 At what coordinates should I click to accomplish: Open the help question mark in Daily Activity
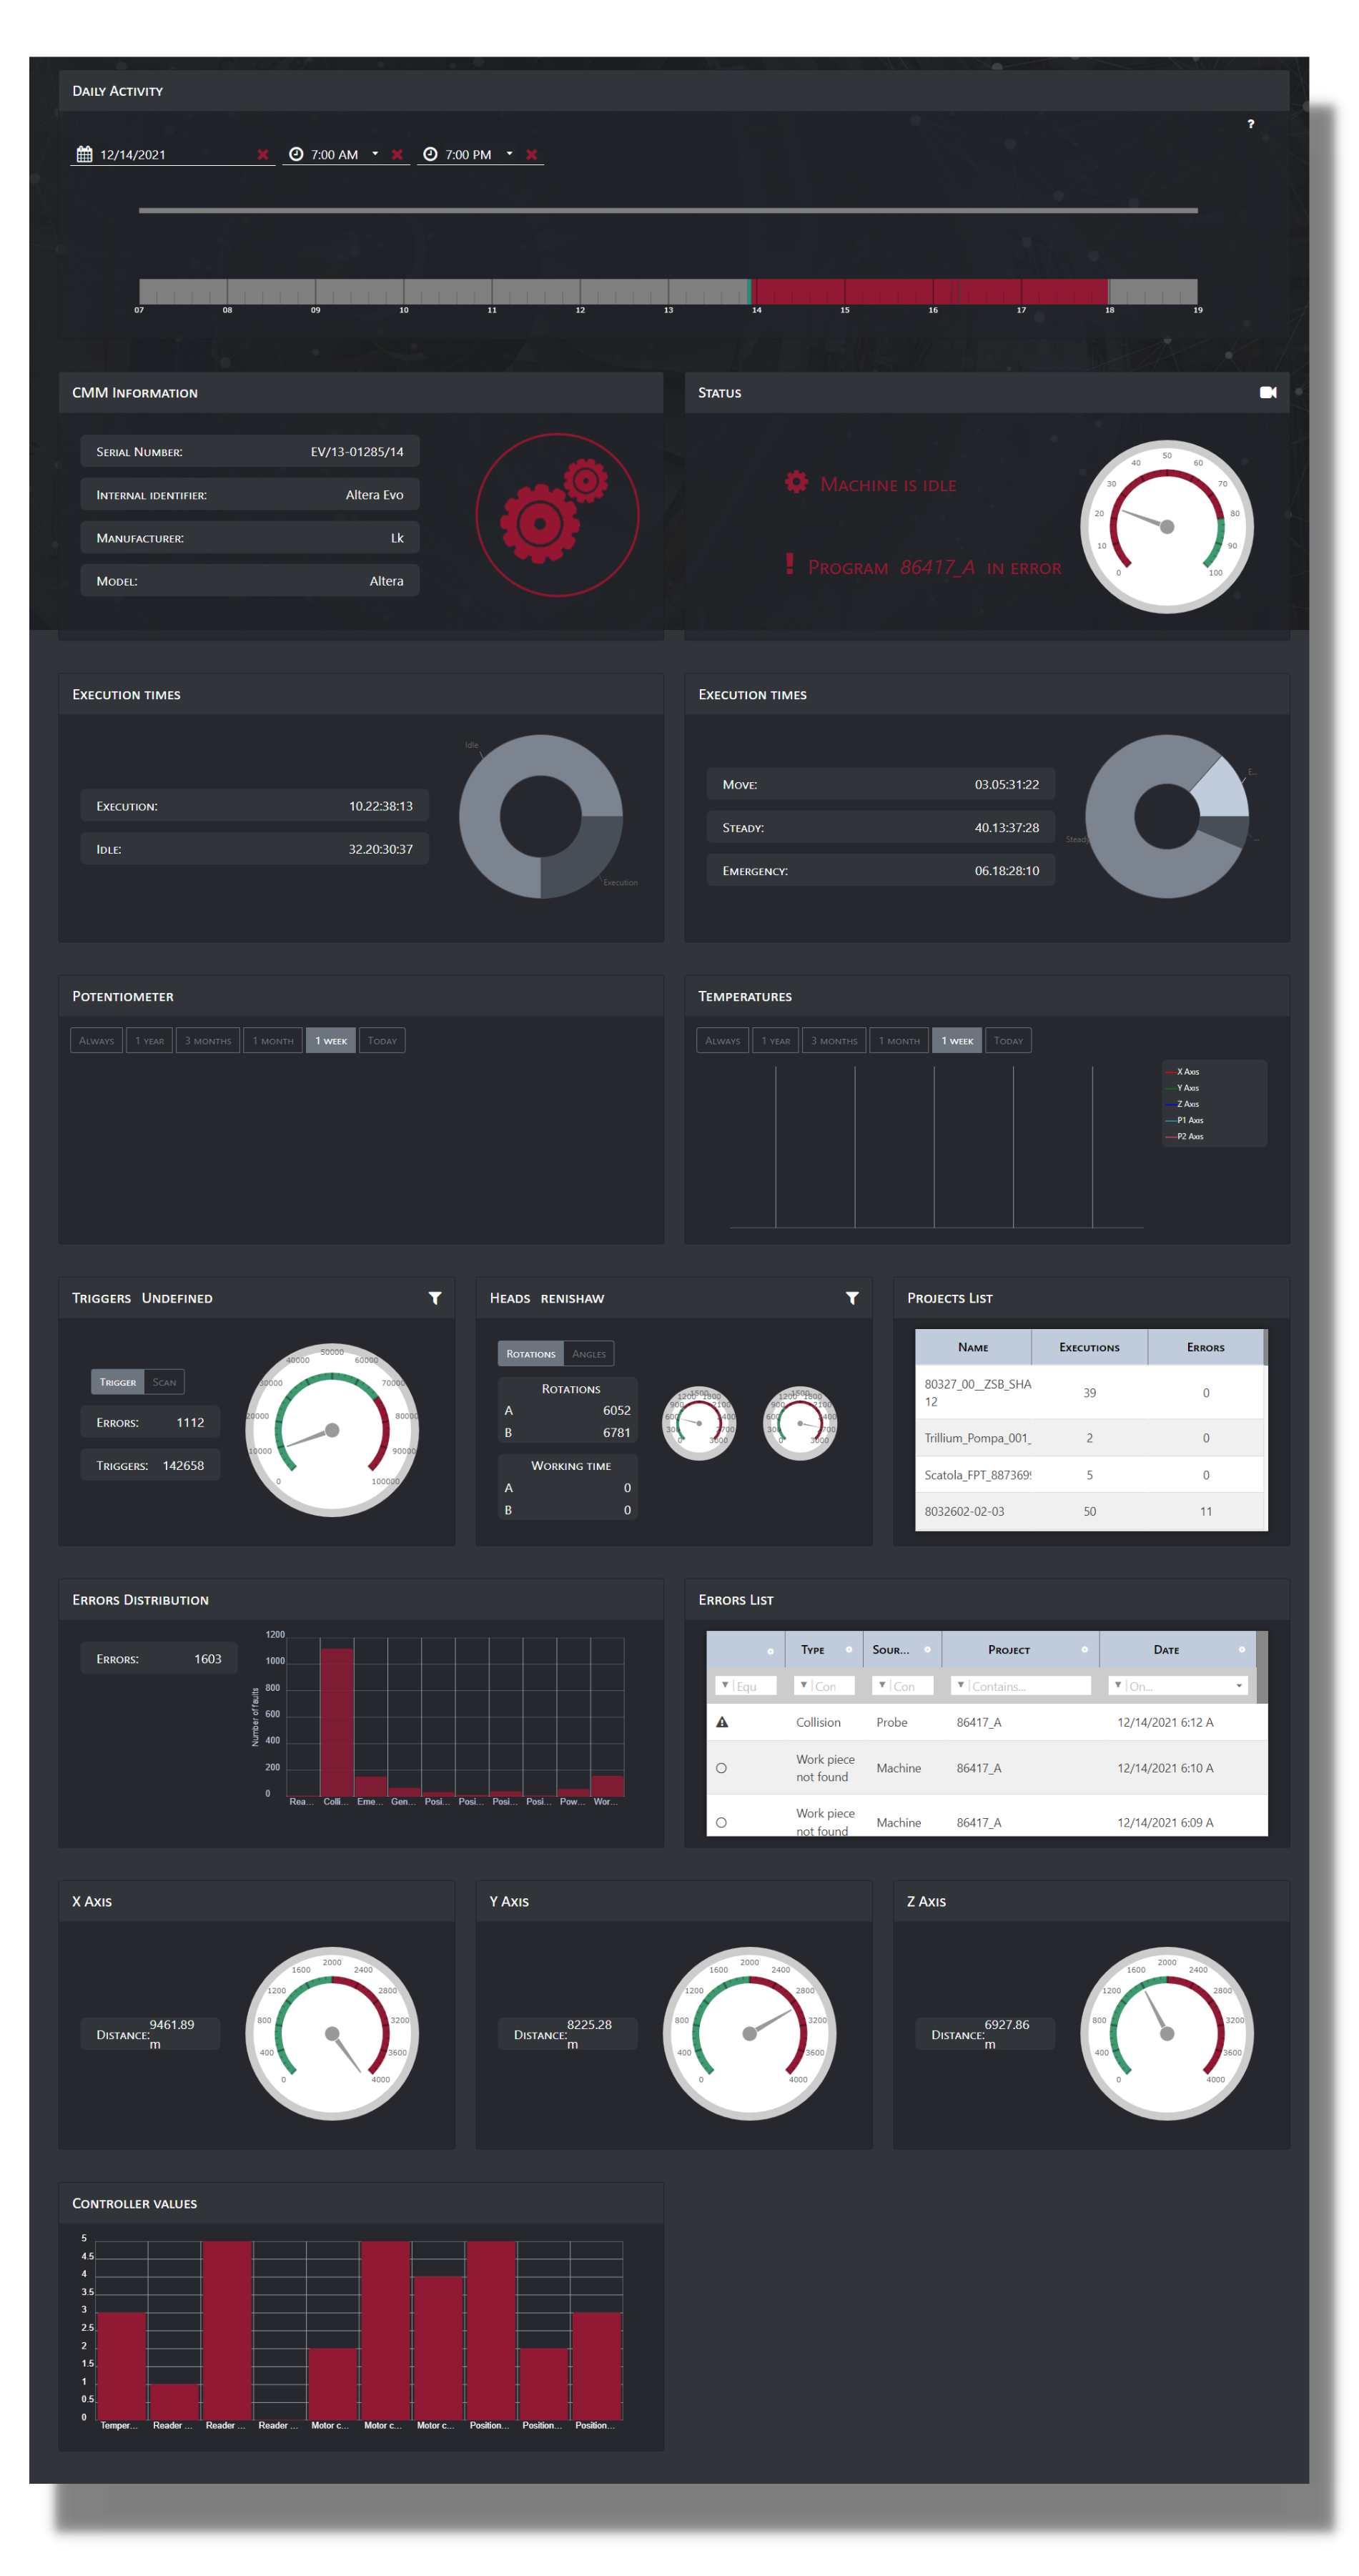coord(1250,124)
